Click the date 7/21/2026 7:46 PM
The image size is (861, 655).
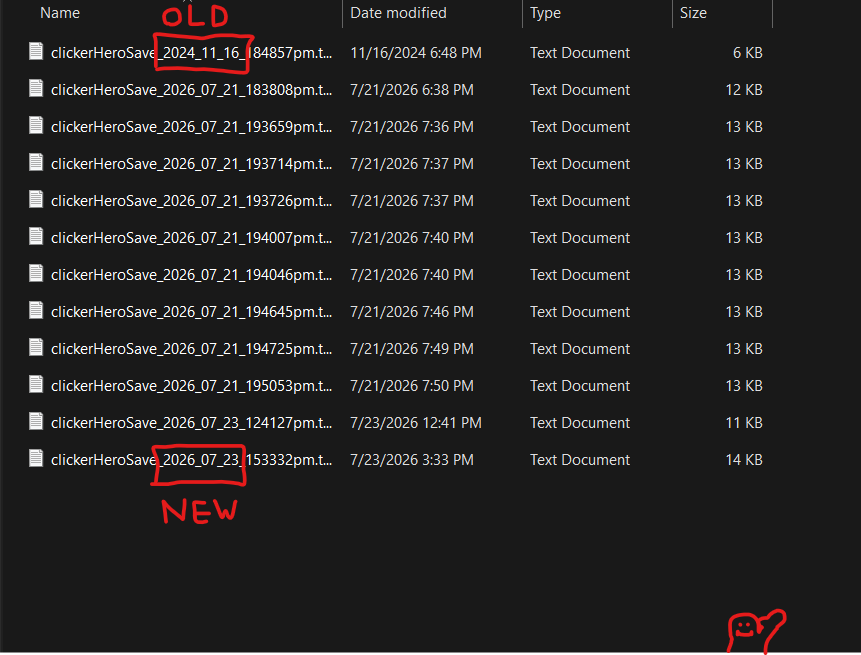(x=412, y=312)
